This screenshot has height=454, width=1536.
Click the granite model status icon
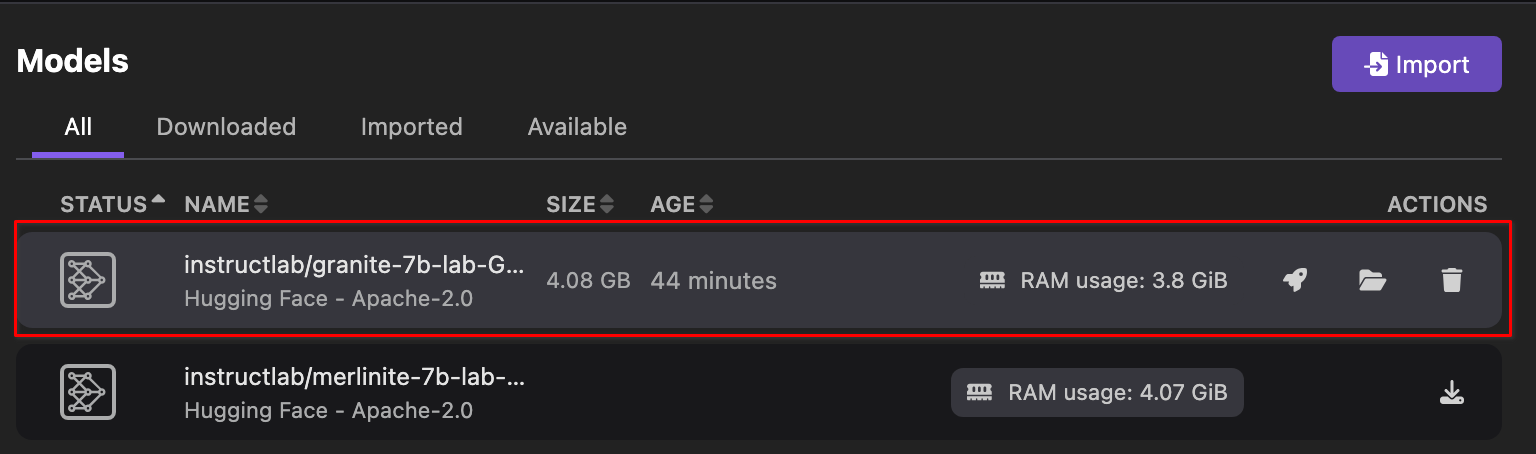click(88, 280)
